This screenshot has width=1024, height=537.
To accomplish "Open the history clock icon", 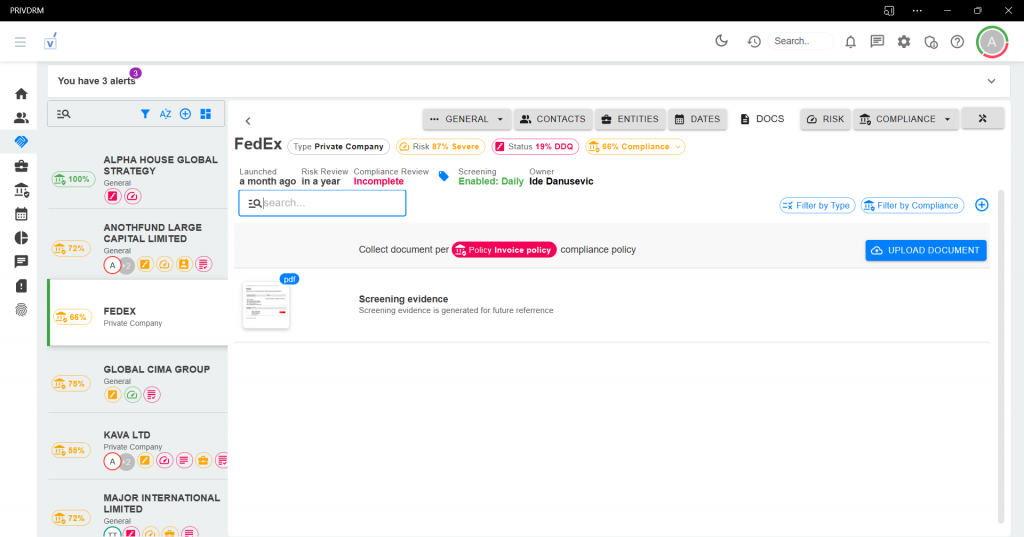I will pyautogui.click(x=754, y=41).
